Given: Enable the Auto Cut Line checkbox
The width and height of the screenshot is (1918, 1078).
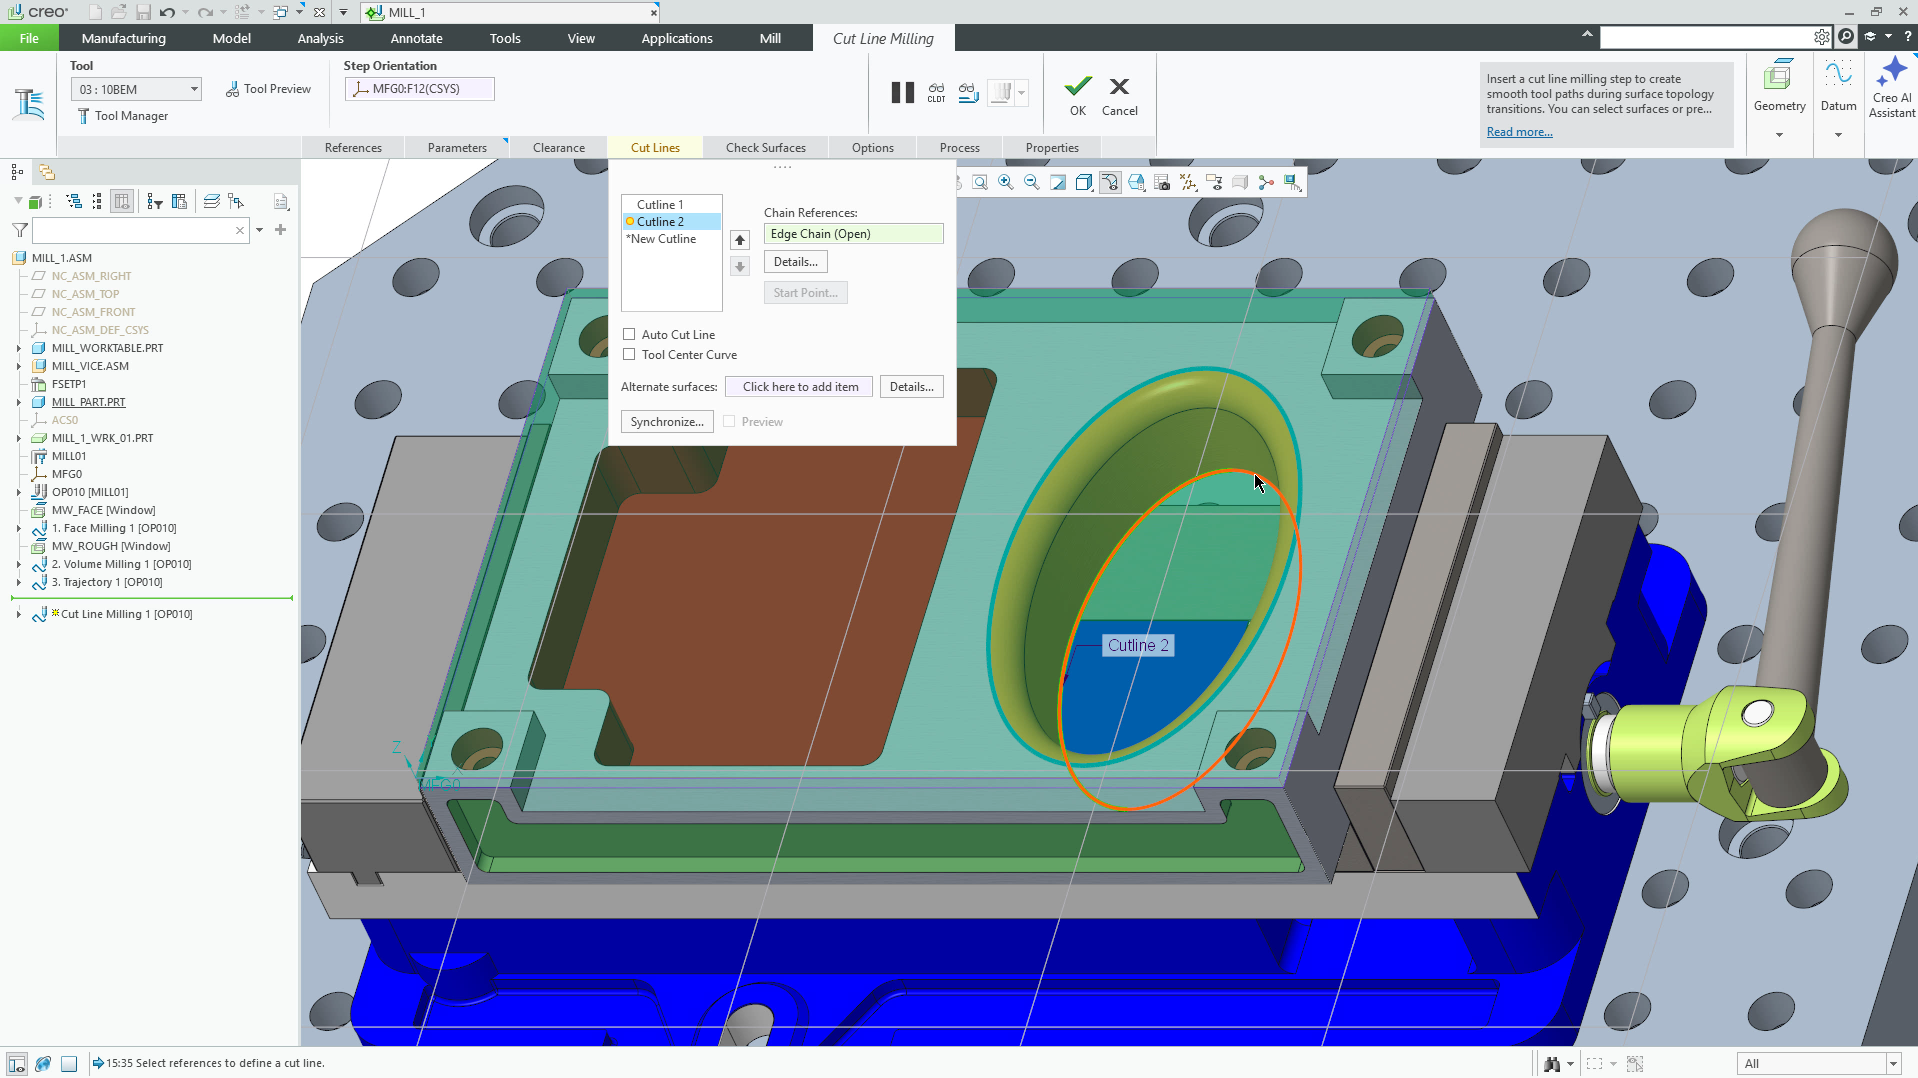Looking at the screenshot, I should point(629,335).
